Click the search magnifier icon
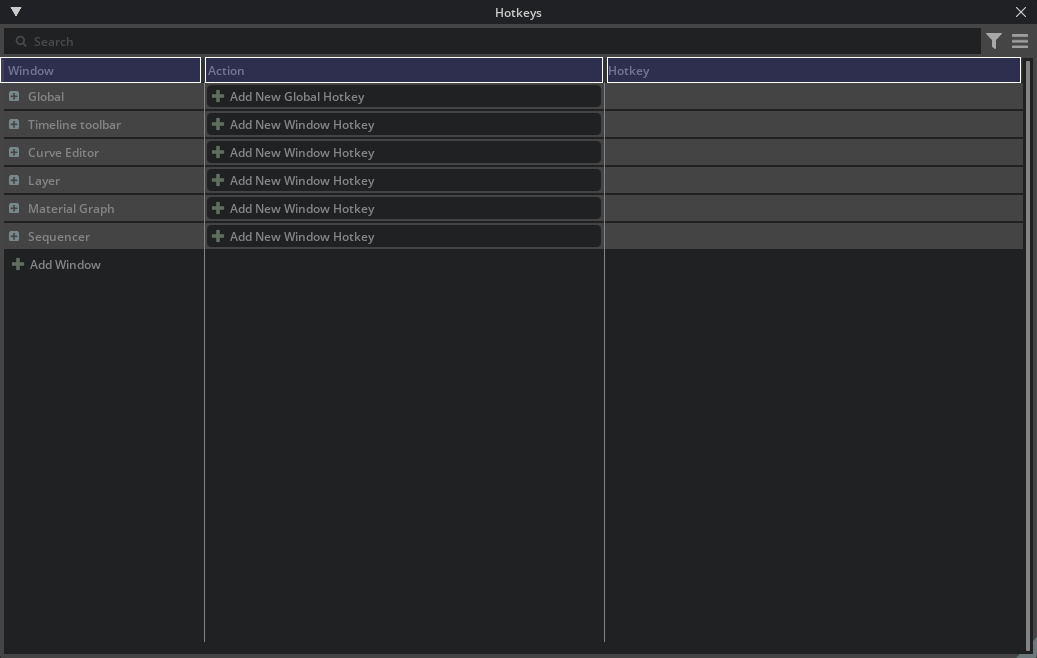Screen dimensions: 1037x658 click(21, 42)
